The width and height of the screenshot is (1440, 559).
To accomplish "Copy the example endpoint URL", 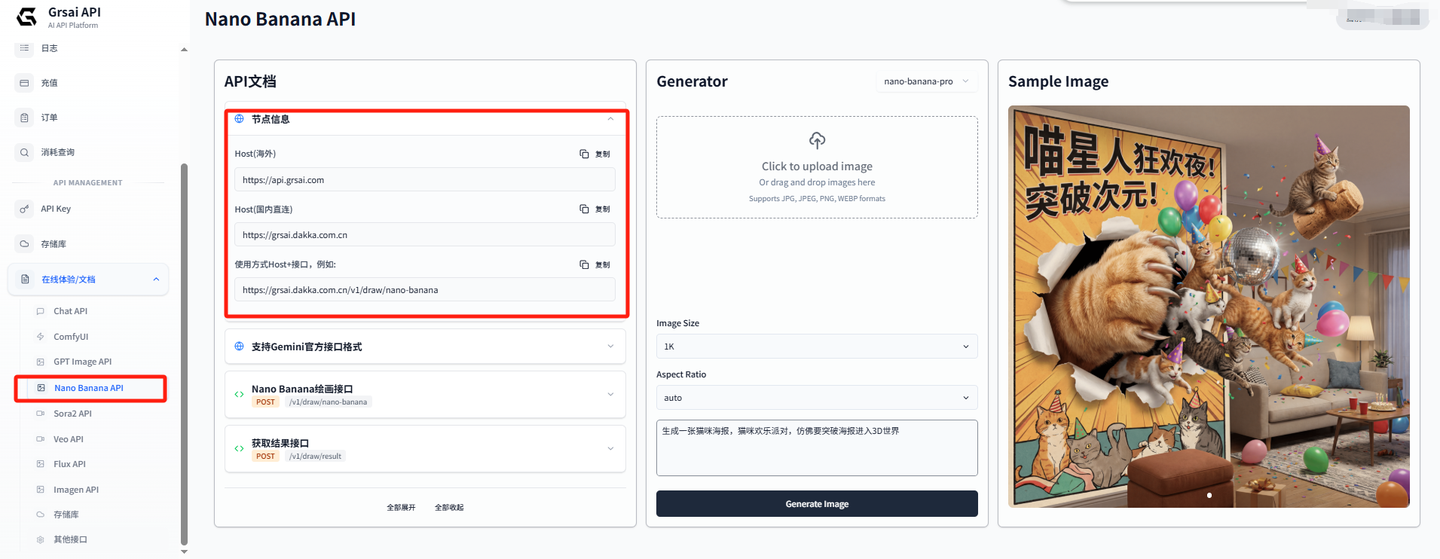I will (x=595, y=265).
